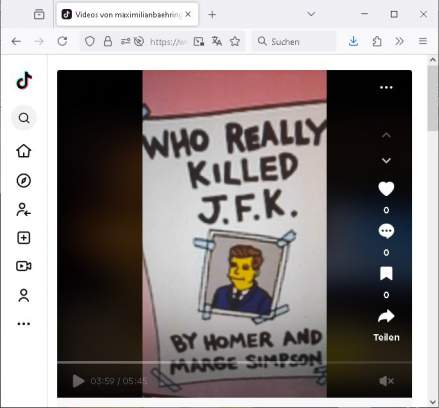Expand more toolbar tools overflow chevrons
Screen dimensions: 439x408
(399, 41)
